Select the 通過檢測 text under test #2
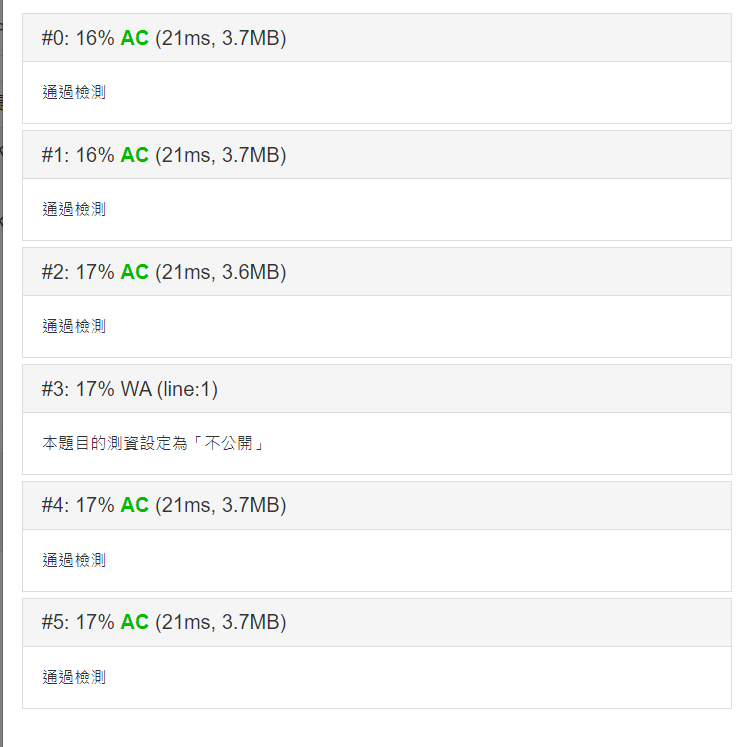This screenshot has height=747, width=746. pyautogui.click(x=74, y=327)
